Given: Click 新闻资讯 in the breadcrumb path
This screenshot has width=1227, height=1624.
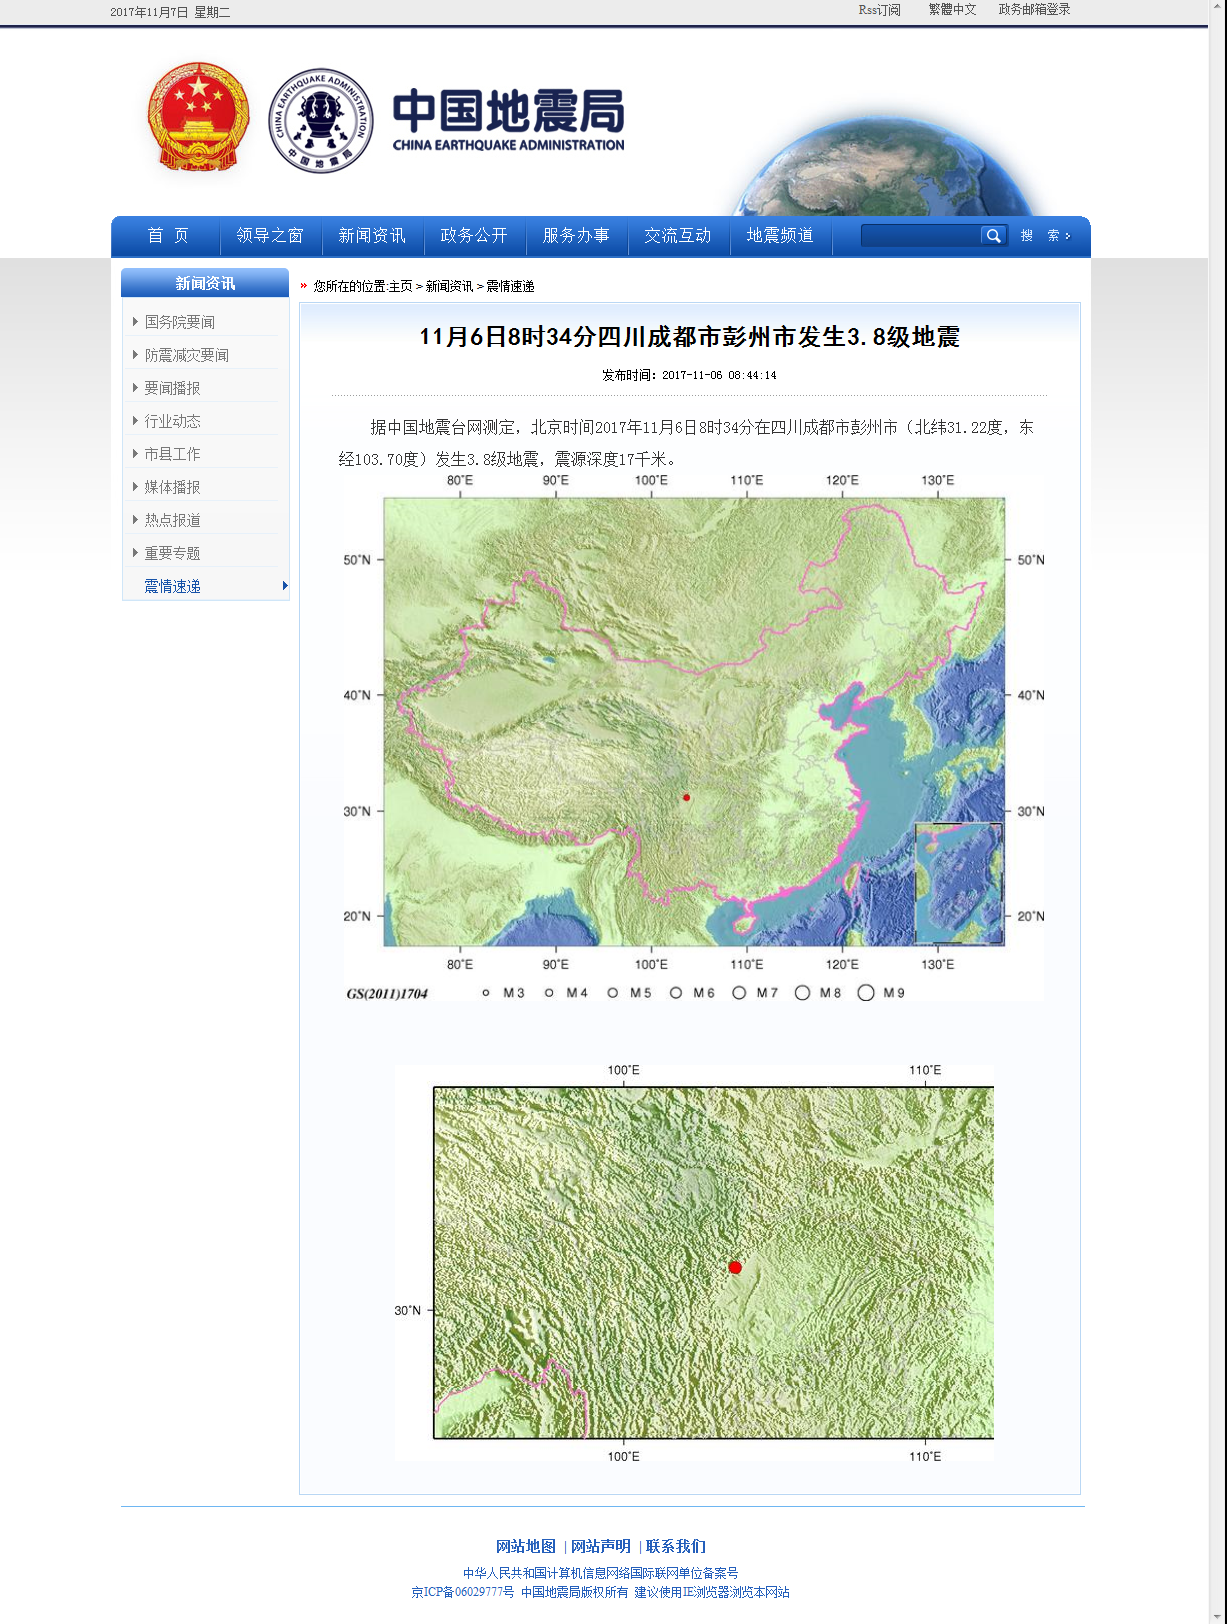Looking at the screenshot, I should point(449,286).
